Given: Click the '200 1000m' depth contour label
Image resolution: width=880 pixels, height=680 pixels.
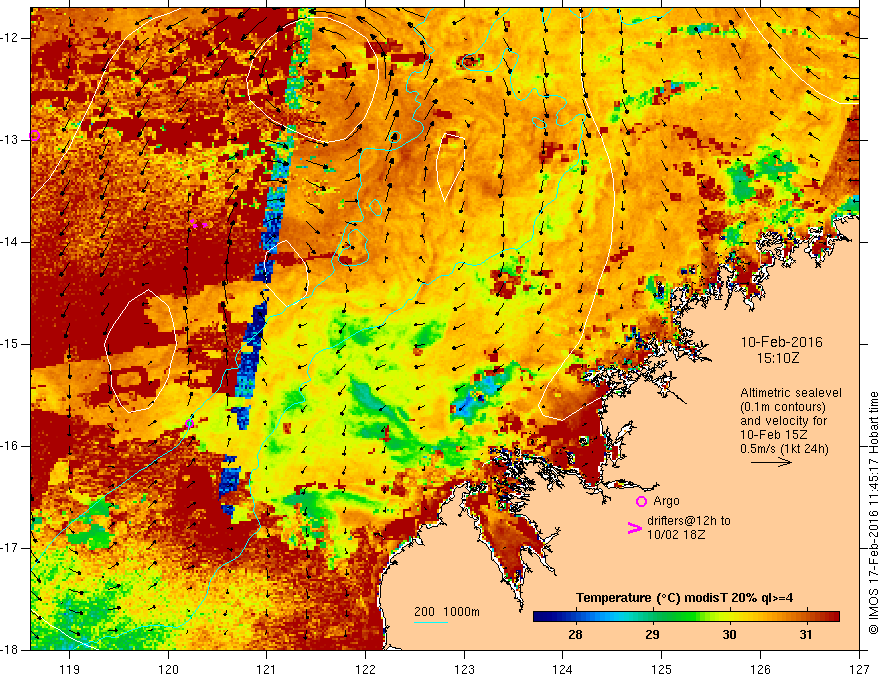Looking at the screenshot, I should (x=447, y=612).
